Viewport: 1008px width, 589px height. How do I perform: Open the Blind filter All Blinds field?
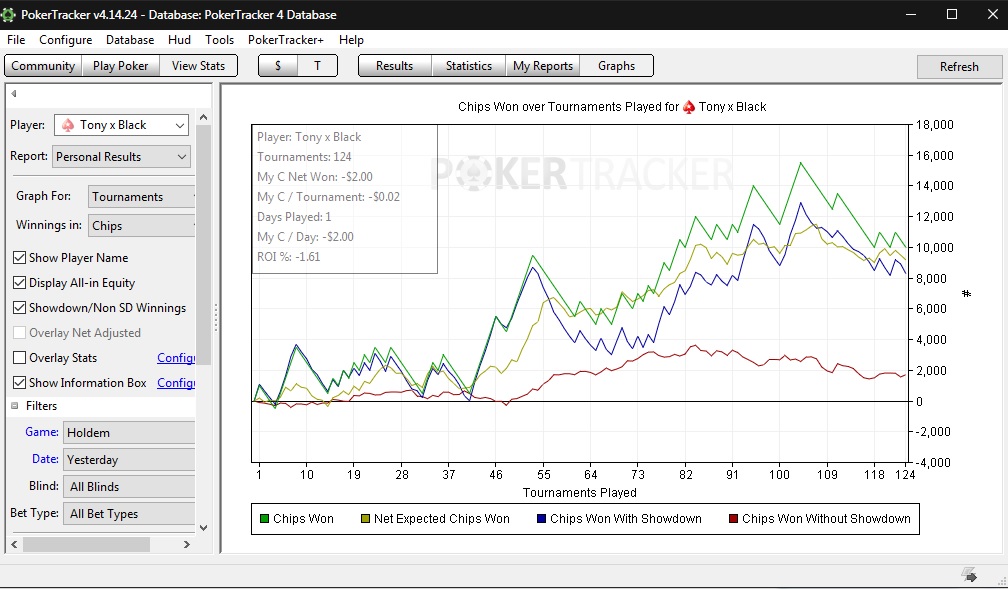click(x=129, y=487)
